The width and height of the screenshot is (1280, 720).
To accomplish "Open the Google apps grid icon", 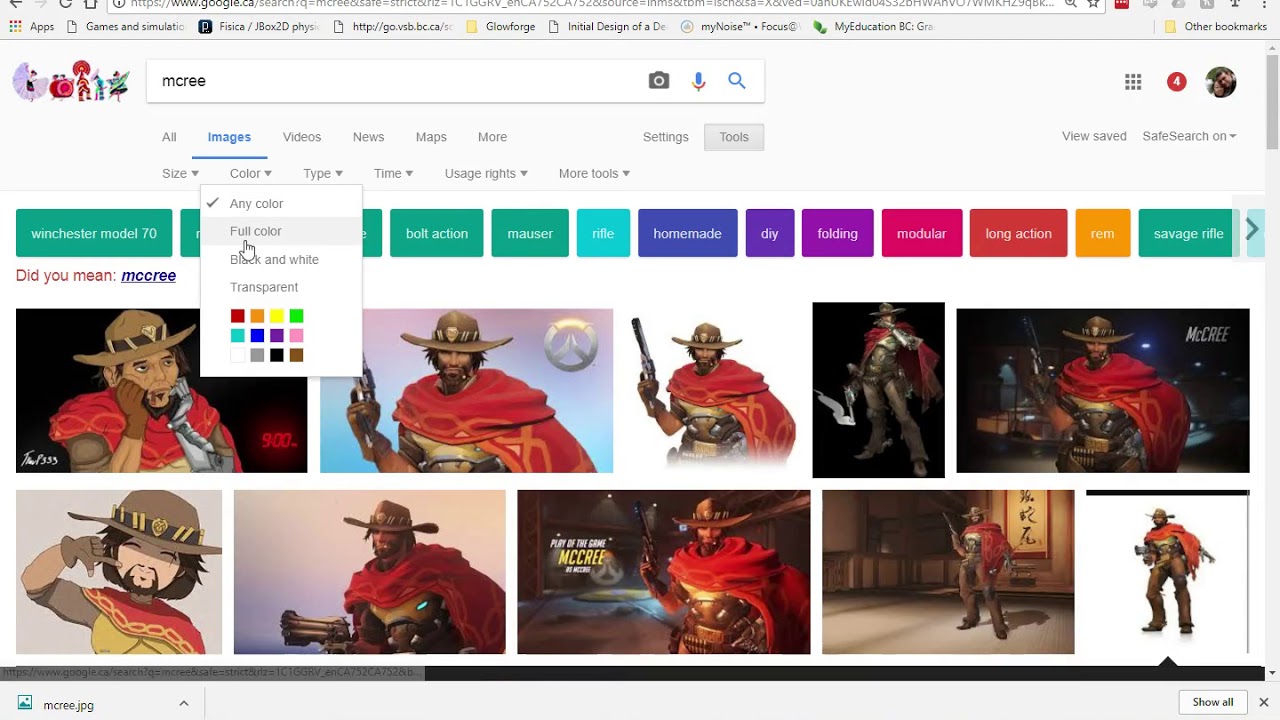I will 1133,82.
